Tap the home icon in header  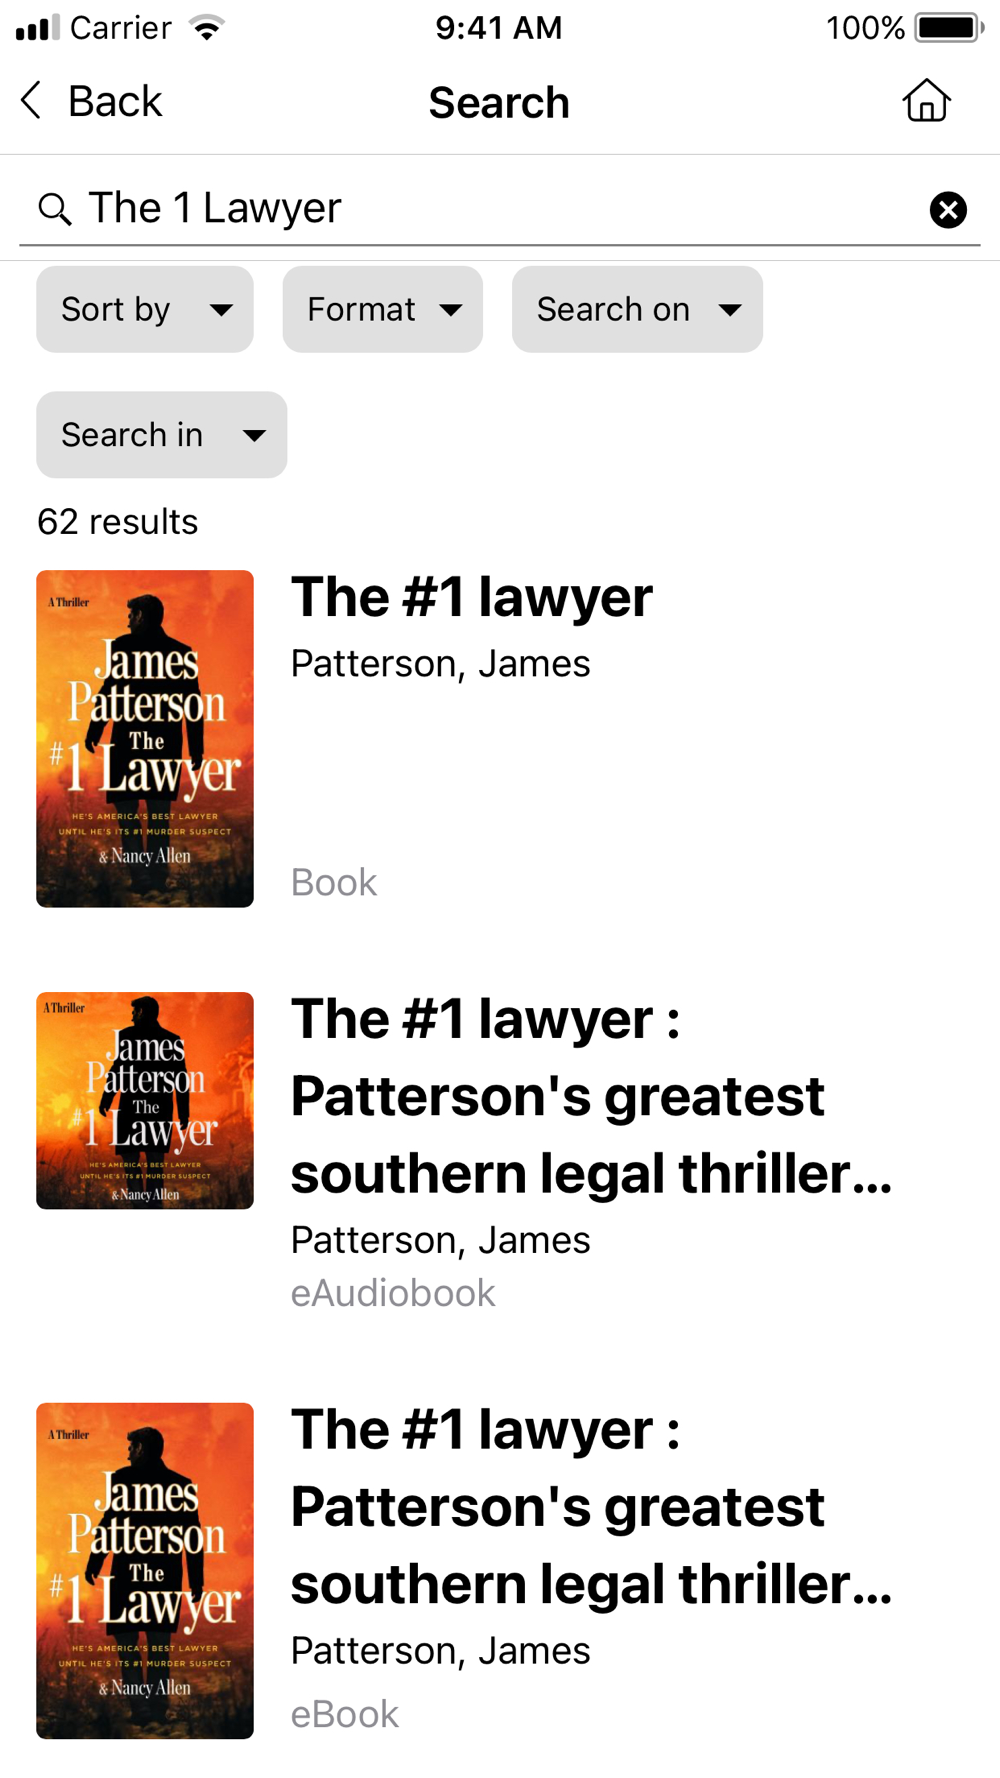pos(926,101)
